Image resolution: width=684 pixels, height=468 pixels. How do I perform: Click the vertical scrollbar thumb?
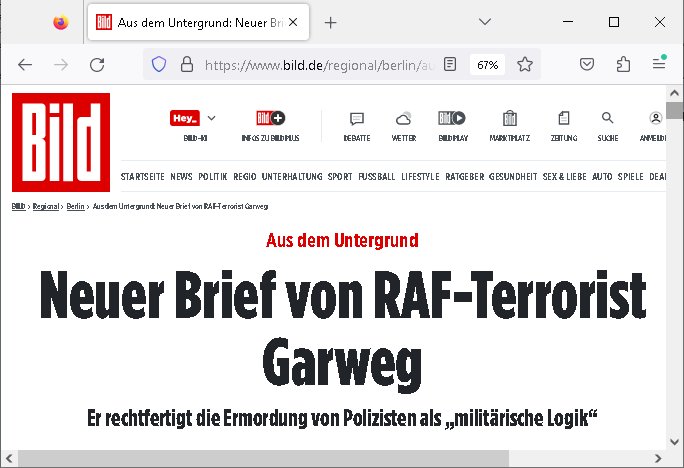tap(674, 110)
